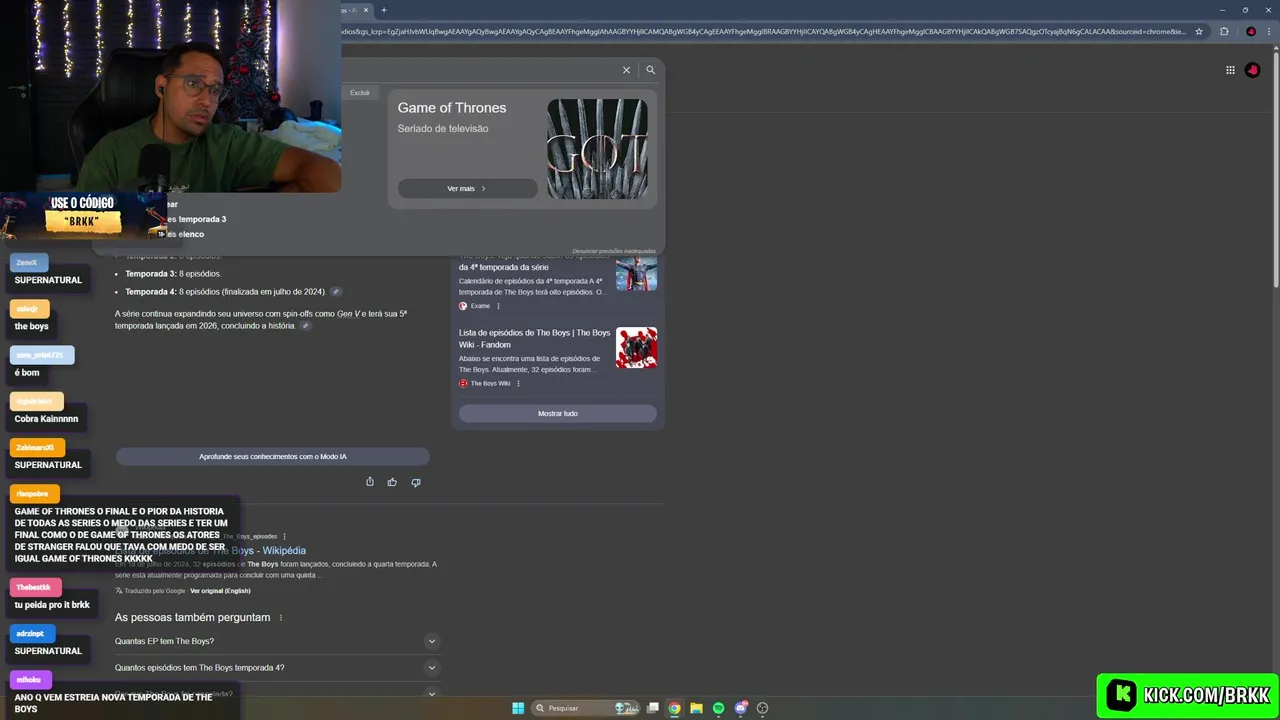Open the Chrome profile icon in toolbar
The height and width of the screenshot is (720, 1280).
[1251, 31]
